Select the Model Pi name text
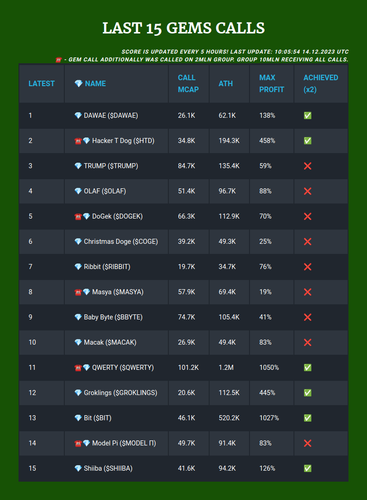Screen dimensions: 367x500 [124, 443]
